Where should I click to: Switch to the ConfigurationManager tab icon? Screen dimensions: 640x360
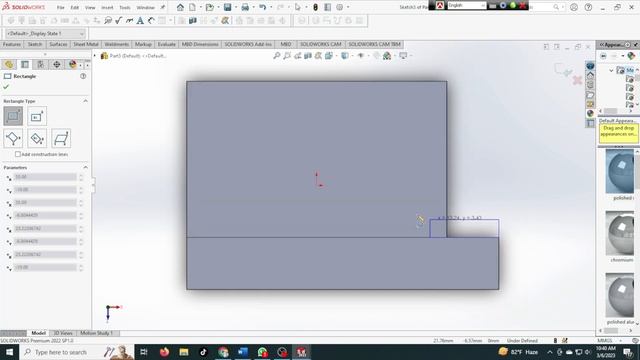tap(41, 64)
